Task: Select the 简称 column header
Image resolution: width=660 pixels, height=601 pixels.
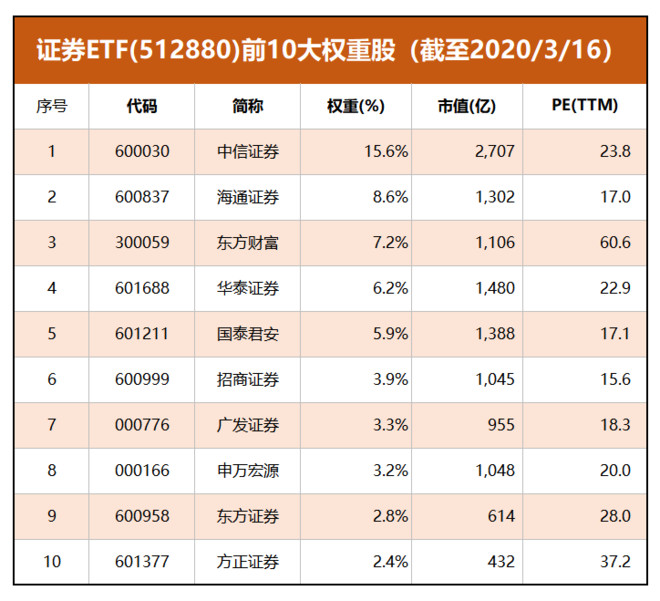Action: pyautogui.click(x=248, y=106)
